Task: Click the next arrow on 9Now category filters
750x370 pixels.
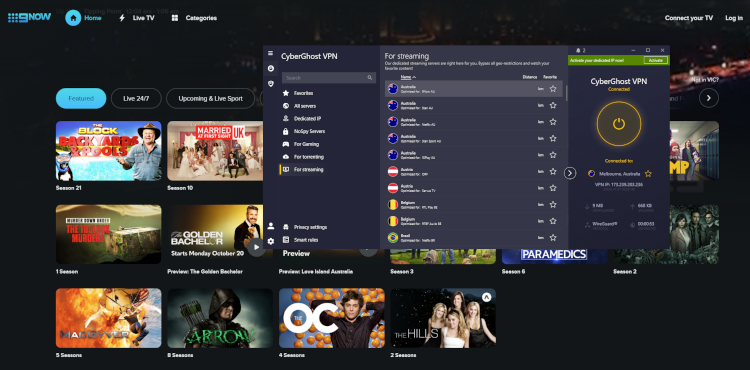Action: click(709, 98)
